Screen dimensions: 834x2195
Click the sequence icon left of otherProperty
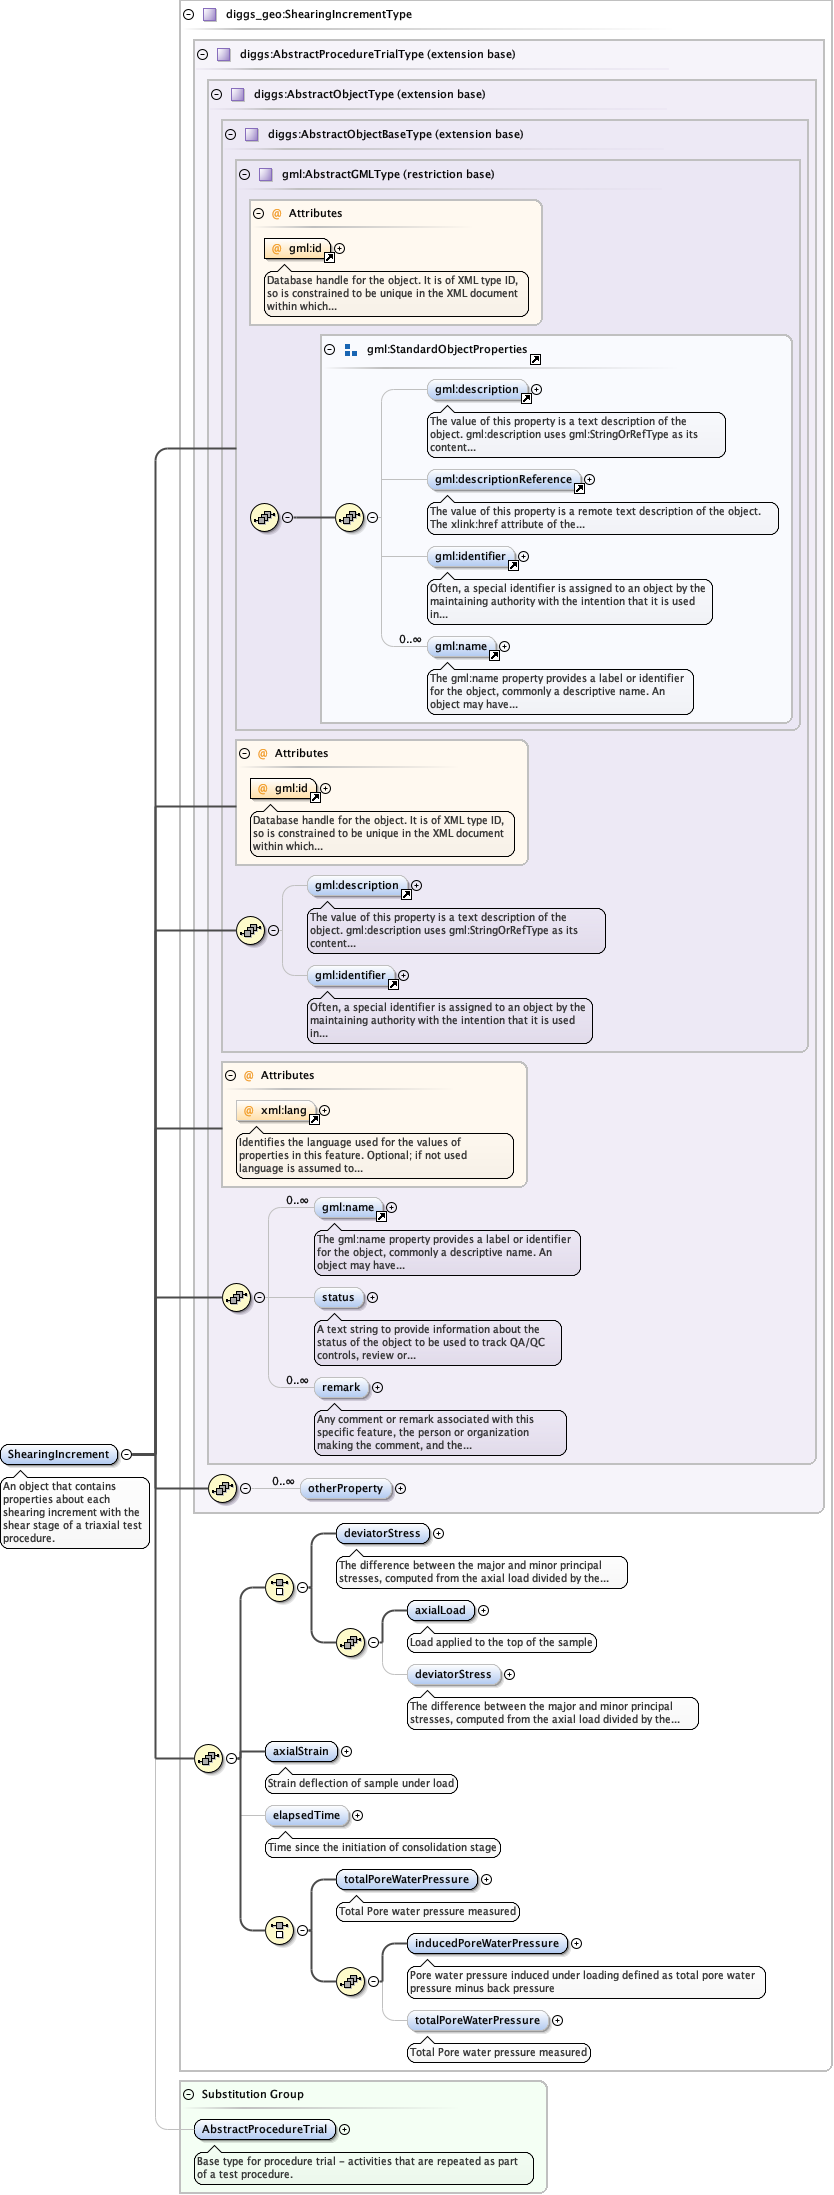(x=222, y=1488)
